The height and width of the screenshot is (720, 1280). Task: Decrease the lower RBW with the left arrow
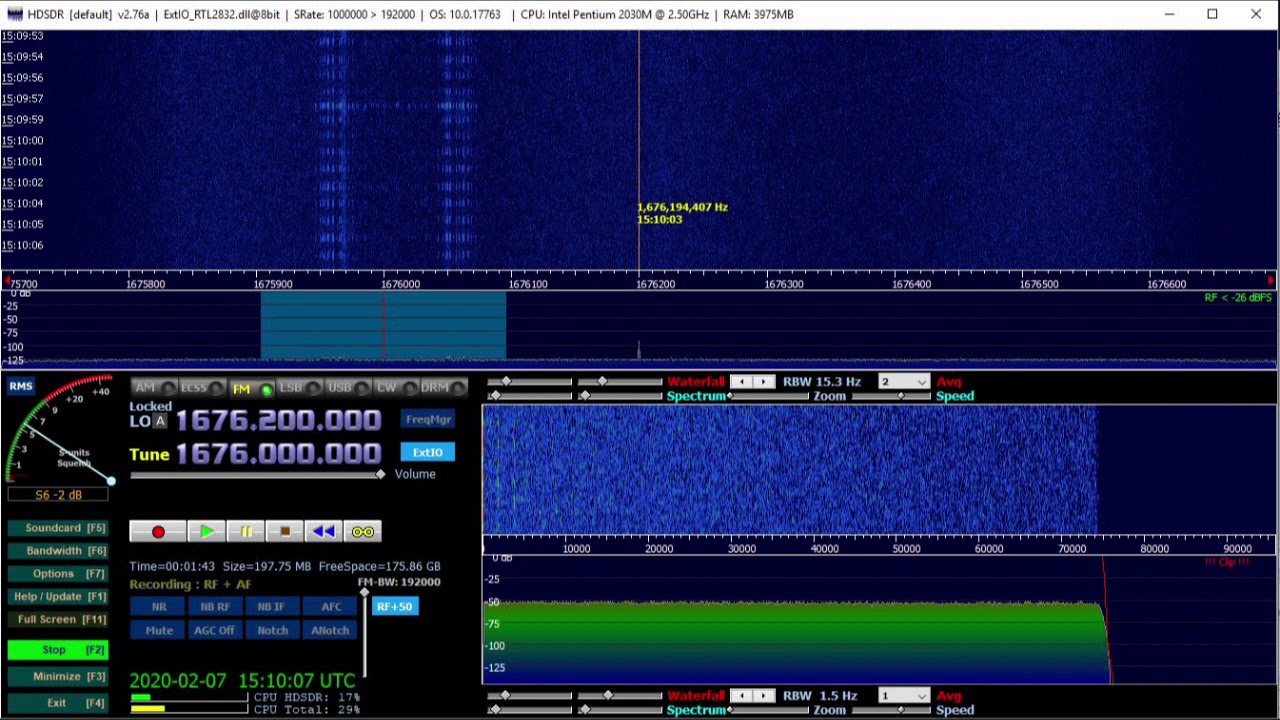point(741,696)
